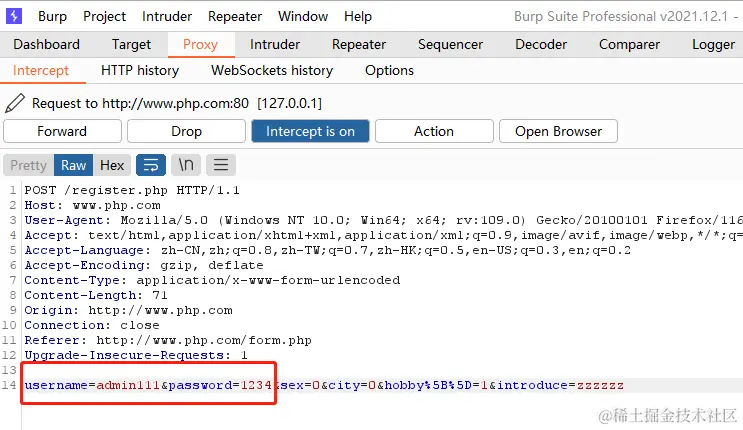Toggle the Intercept is on button
Viewport: 743px width, 430px height.
[x=310, y=131]
